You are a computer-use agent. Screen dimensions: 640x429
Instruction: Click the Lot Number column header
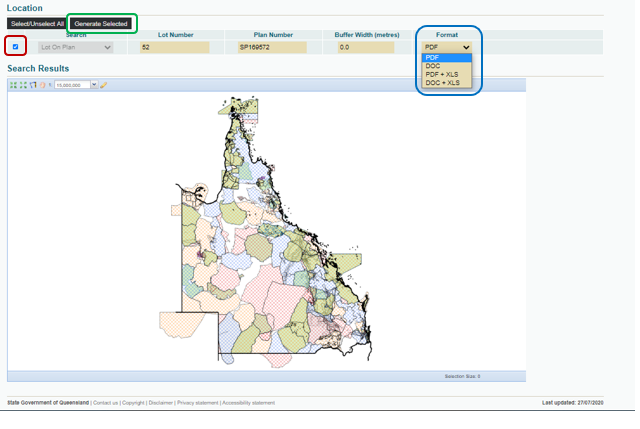click(176, 35)
